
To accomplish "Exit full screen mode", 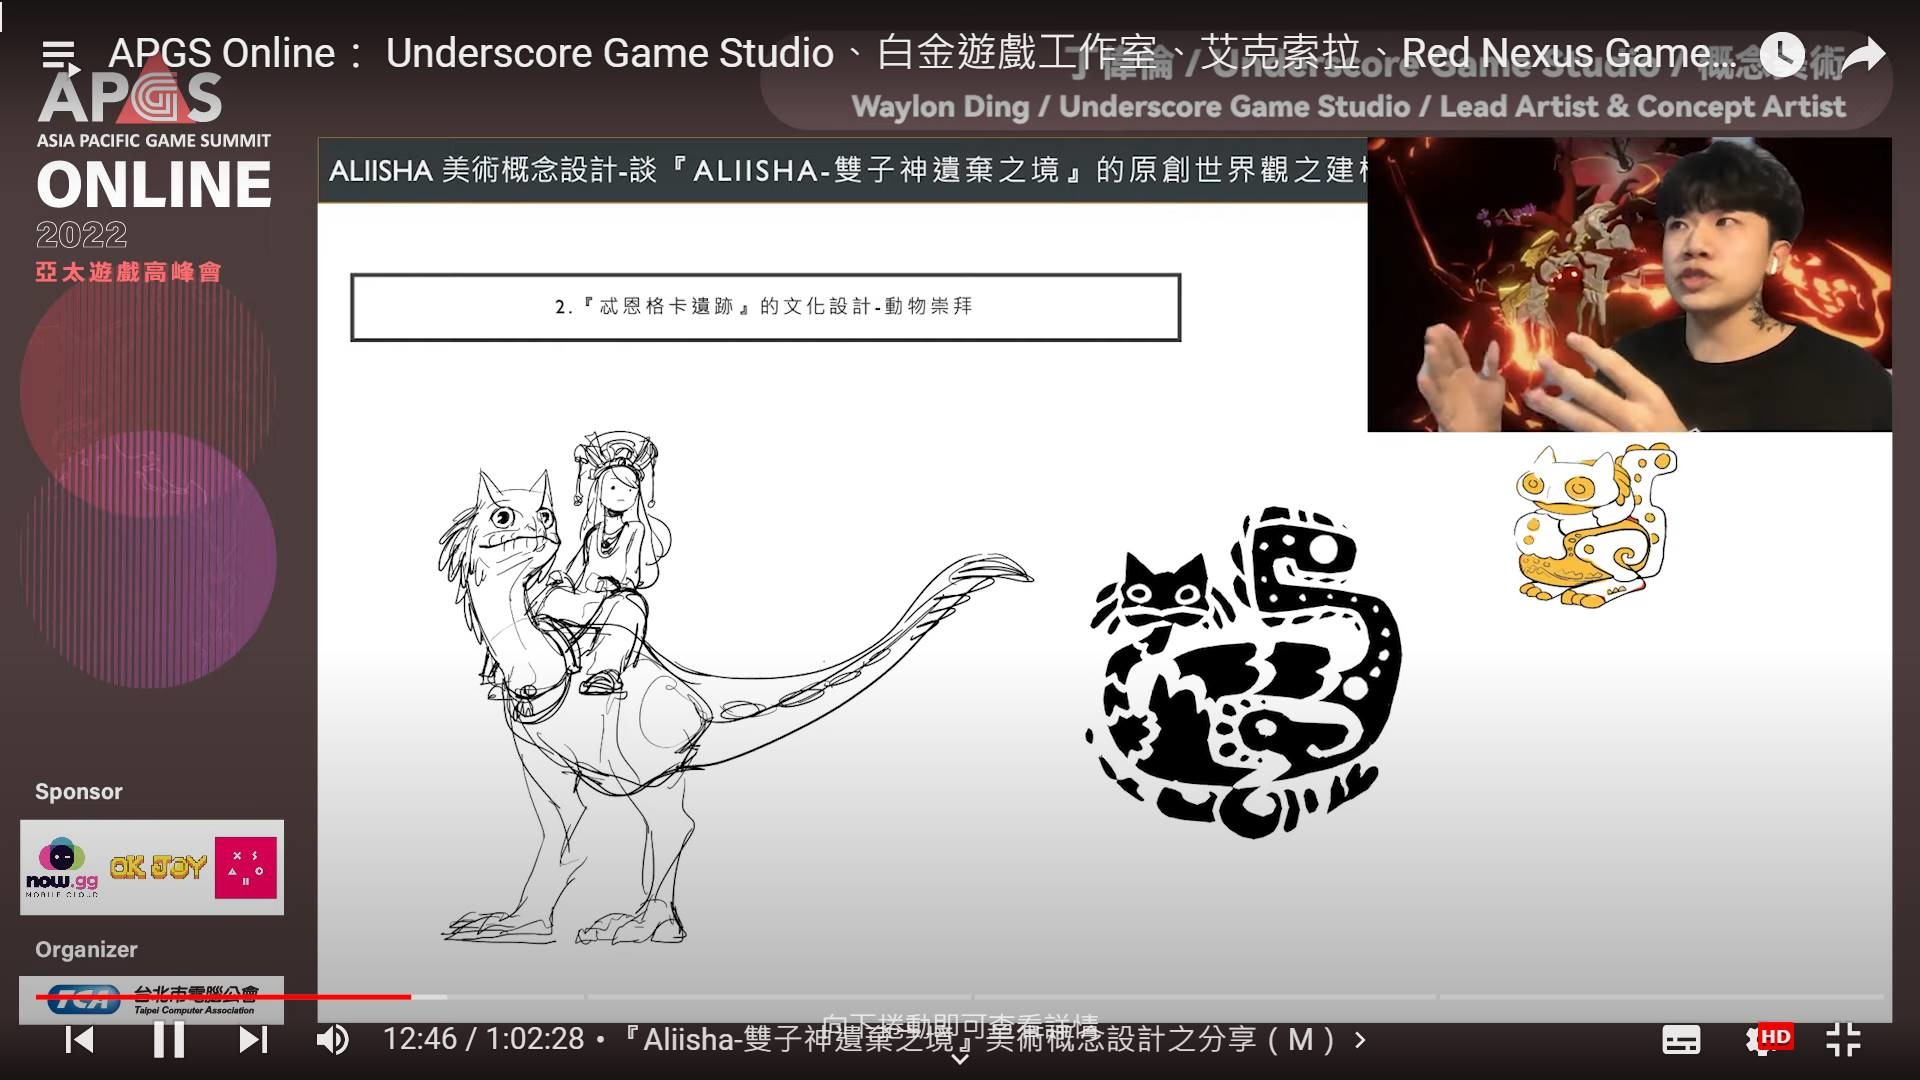I will click(x=1843, y=1040).
